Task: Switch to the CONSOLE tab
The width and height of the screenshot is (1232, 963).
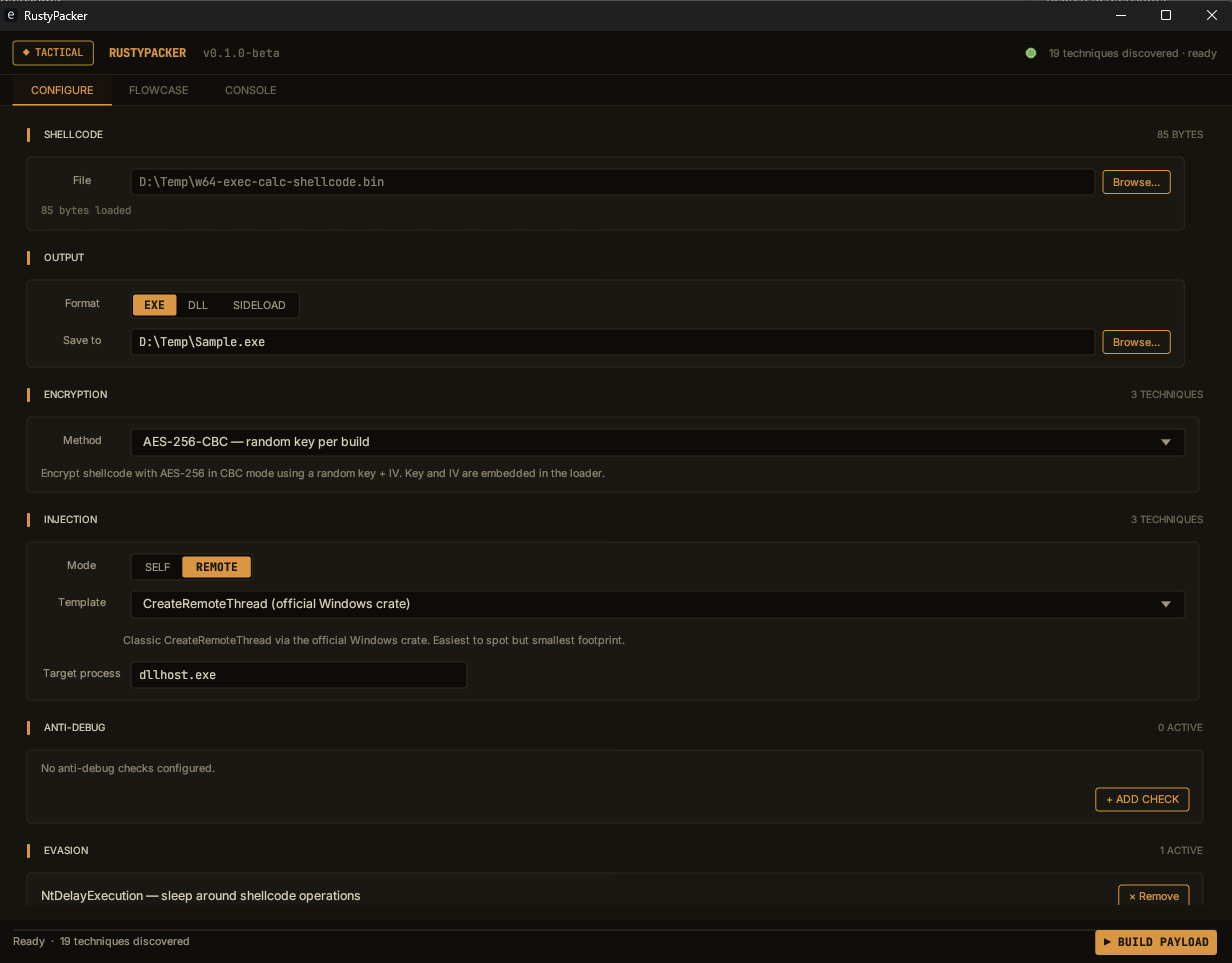Action: pos(250,90)
